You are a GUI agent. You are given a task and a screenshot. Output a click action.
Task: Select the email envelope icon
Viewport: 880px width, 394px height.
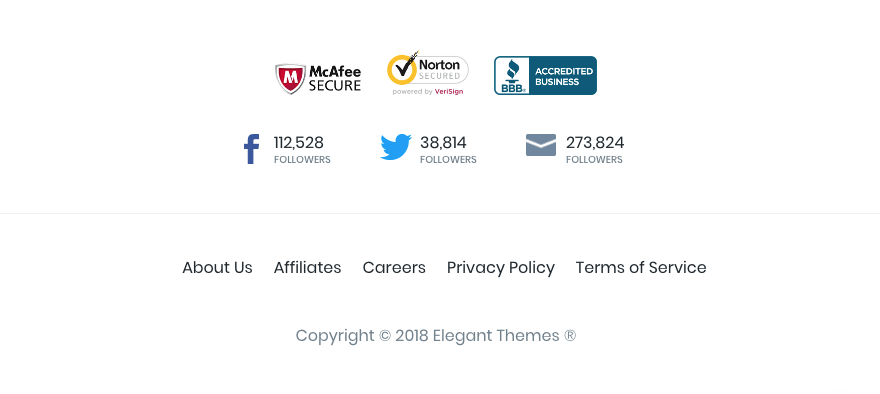click(x=541, y=145)
